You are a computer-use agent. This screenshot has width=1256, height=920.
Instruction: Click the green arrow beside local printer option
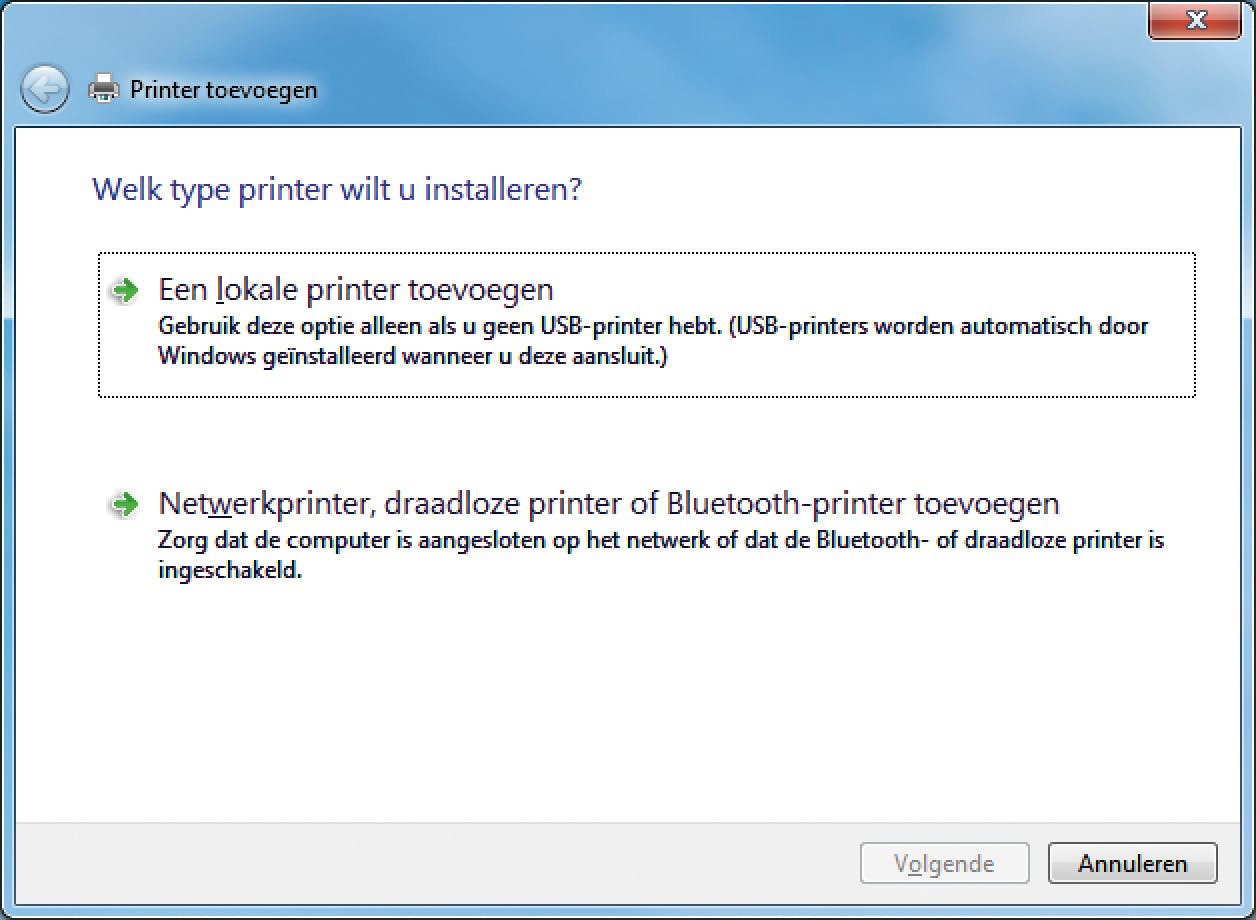pos(125,290)
